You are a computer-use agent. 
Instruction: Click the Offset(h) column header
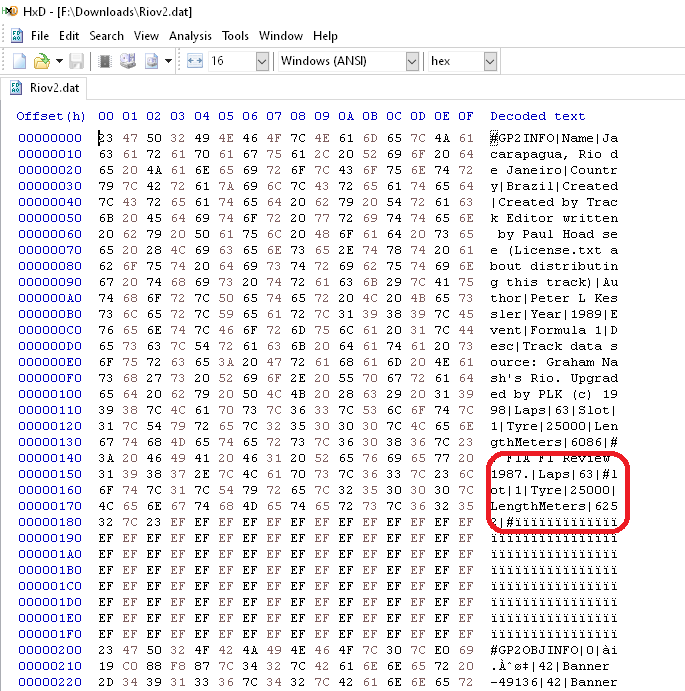tap(50, 116)
